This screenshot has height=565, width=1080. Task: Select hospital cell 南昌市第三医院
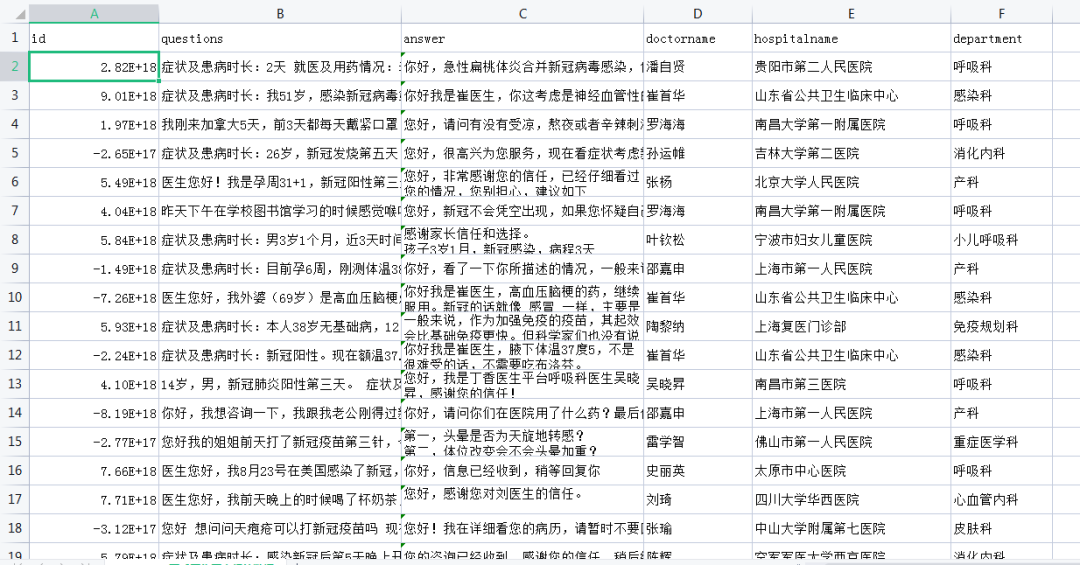click(x=851, y=384)
